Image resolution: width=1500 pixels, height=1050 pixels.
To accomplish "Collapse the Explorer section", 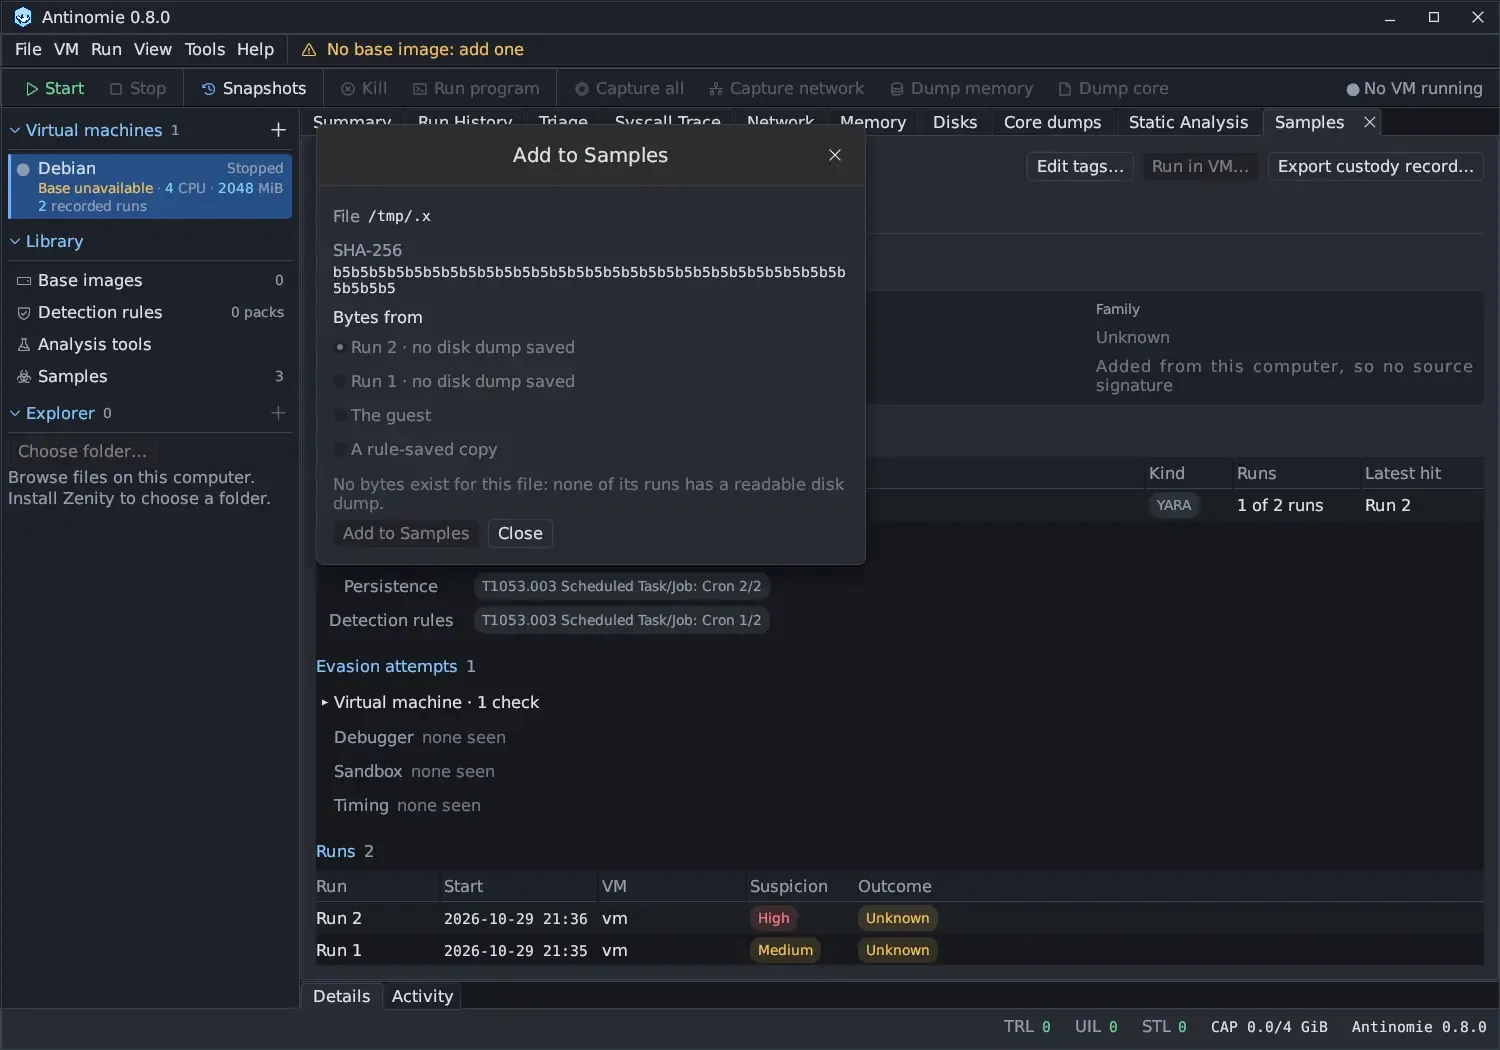I will point(15,413).
